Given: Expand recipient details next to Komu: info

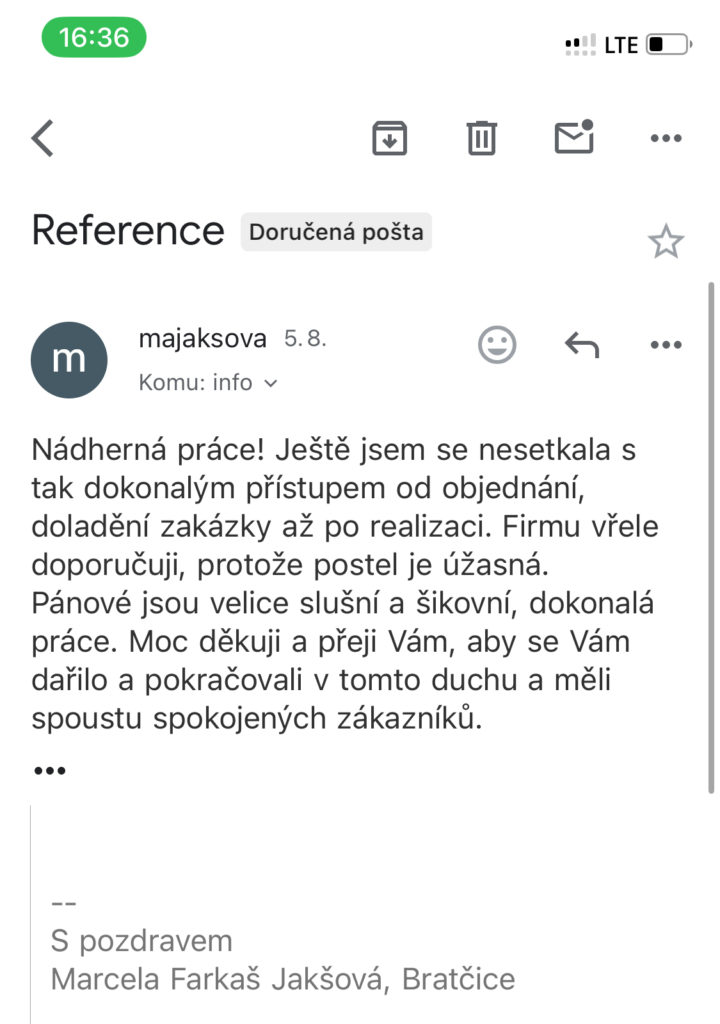Looking at the screenshot, I should tap(270, 383).
